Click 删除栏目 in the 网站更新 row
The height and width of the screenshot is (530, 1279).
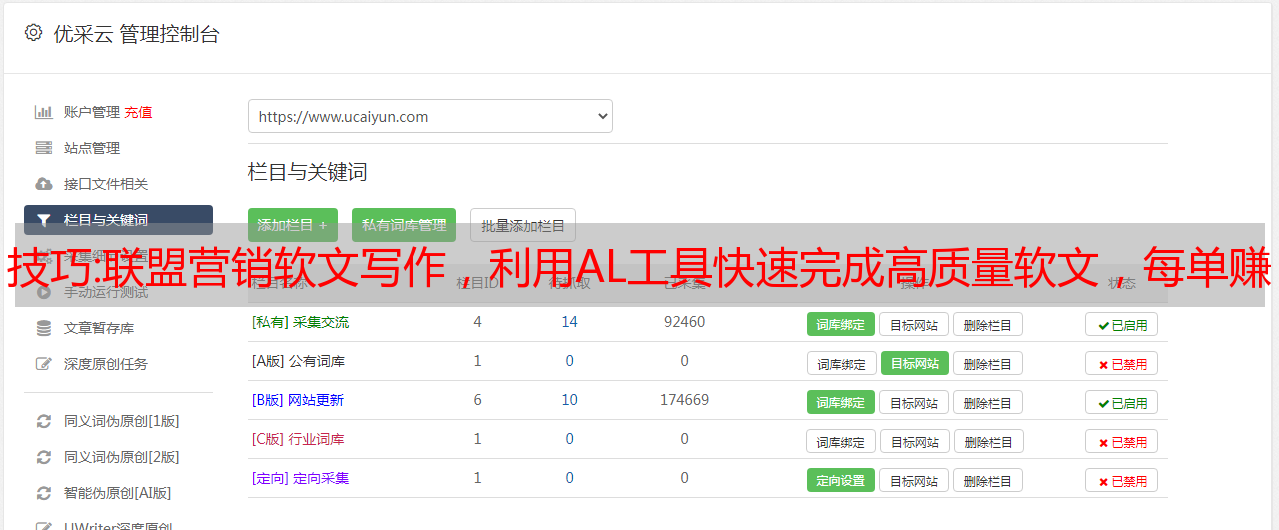(x=988, y=402)
